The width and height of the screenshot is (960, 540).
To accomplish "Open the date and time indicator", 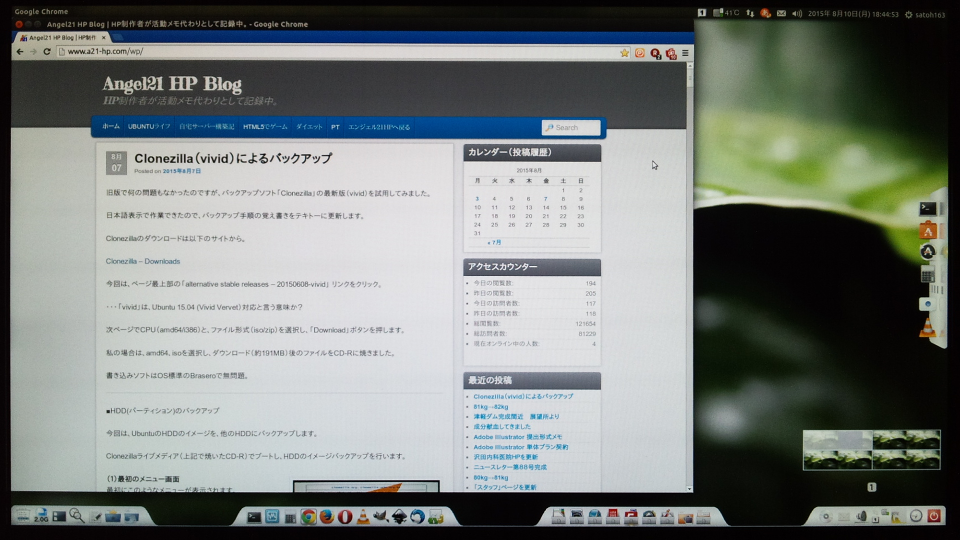I will point(853,14).
